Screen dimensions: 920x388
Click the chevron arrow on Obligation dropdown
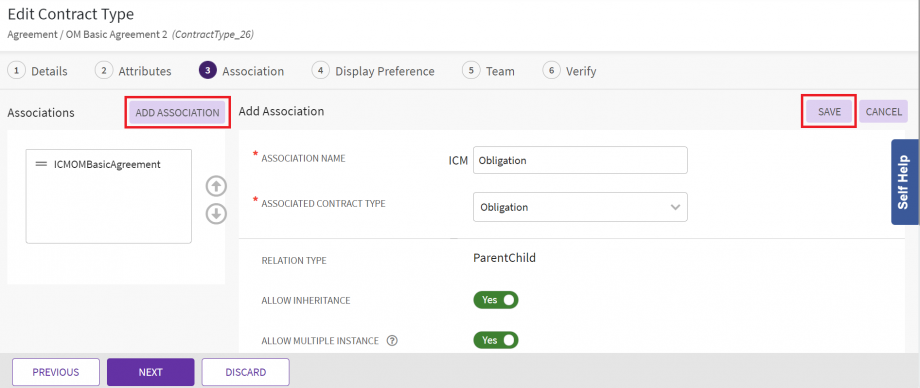point(675,207)
